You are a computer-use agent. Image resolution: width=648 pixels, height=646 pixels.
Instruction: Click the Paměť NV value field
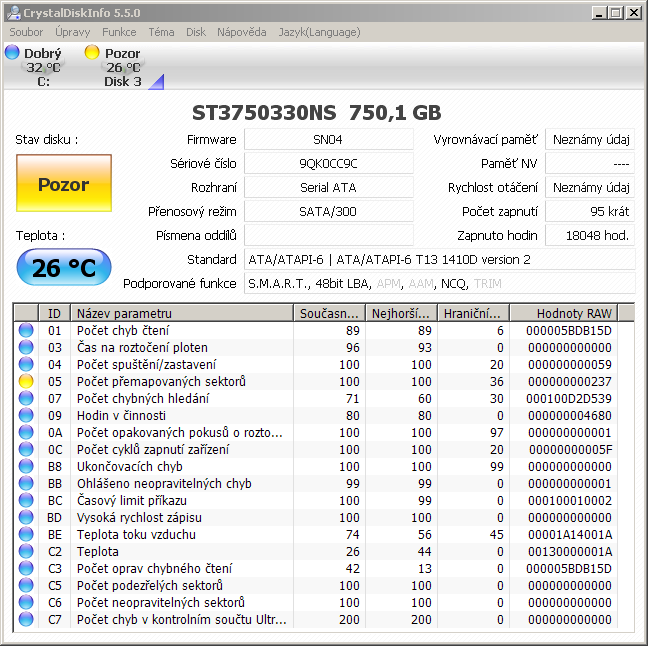[590, 163]
